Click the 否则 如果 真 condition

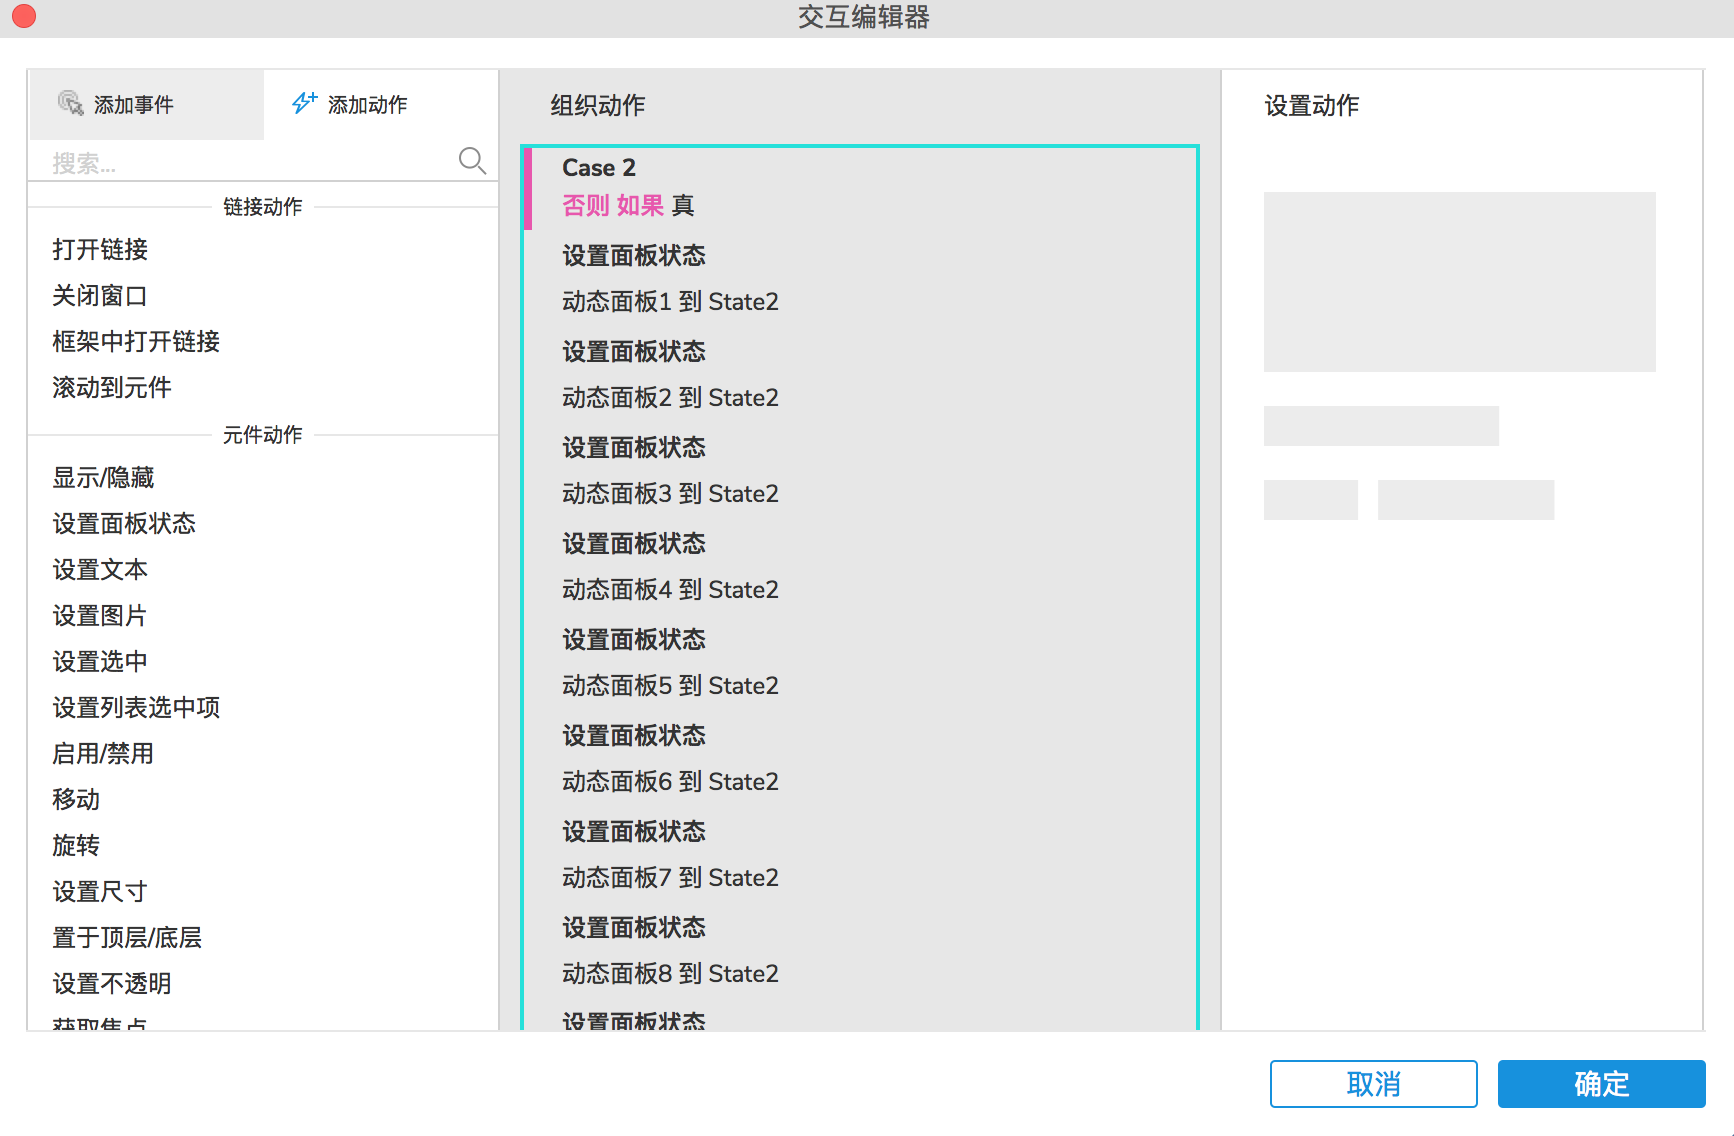(628, 205)
